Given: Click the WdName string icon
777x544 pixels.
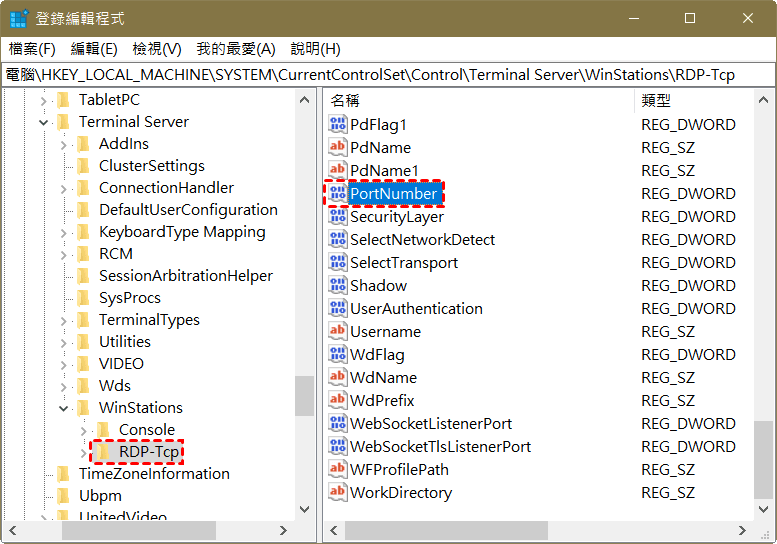Looking at the screenshot, I should [337, 378].
